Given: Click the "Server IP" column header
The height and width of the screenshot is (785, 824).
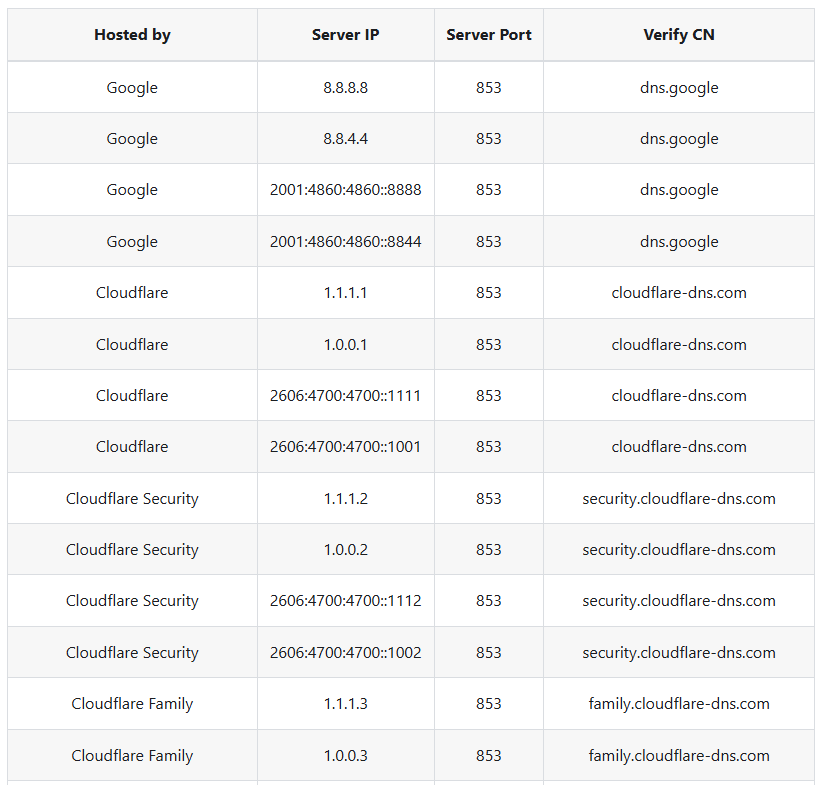Looking at the screenshot, I should click(x=345, y=35).
